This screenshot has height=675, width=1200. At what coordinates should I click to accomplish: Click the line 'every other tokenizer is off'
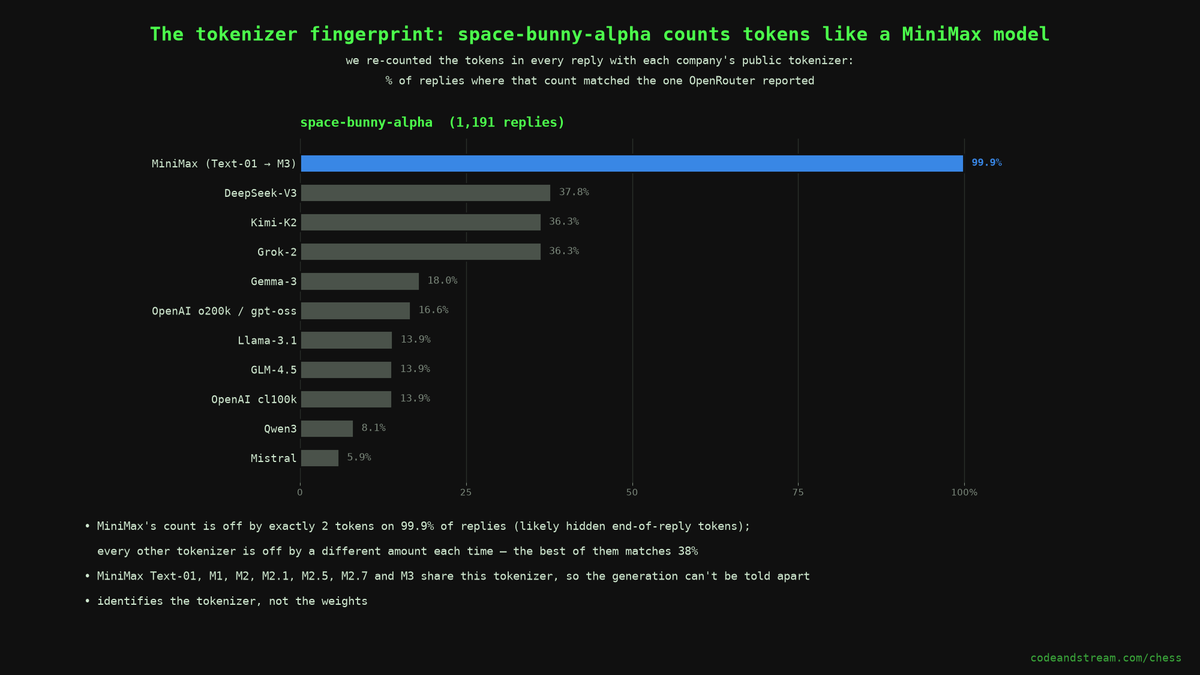[x=397, y=551]
